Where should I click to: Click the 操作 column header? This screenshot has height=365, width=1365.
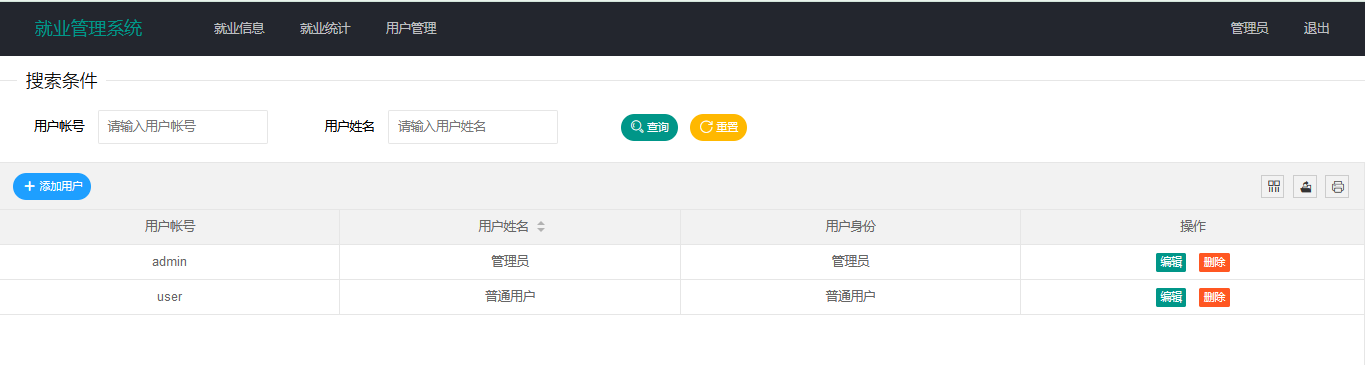pyautogui.click(x=1192, y=227)
